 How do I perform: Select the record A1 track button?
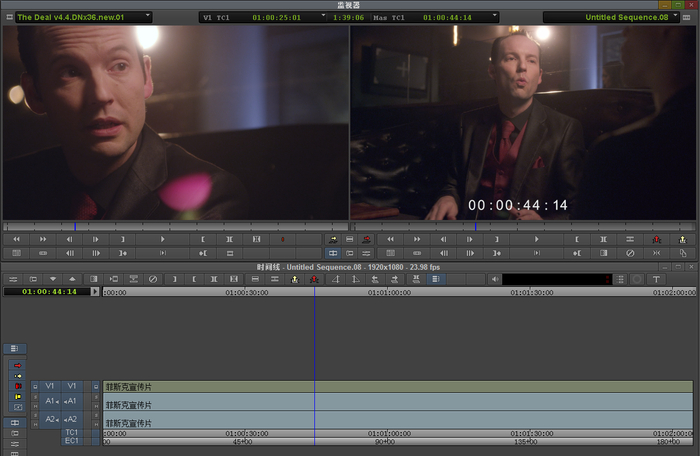[x=71, y=401]
